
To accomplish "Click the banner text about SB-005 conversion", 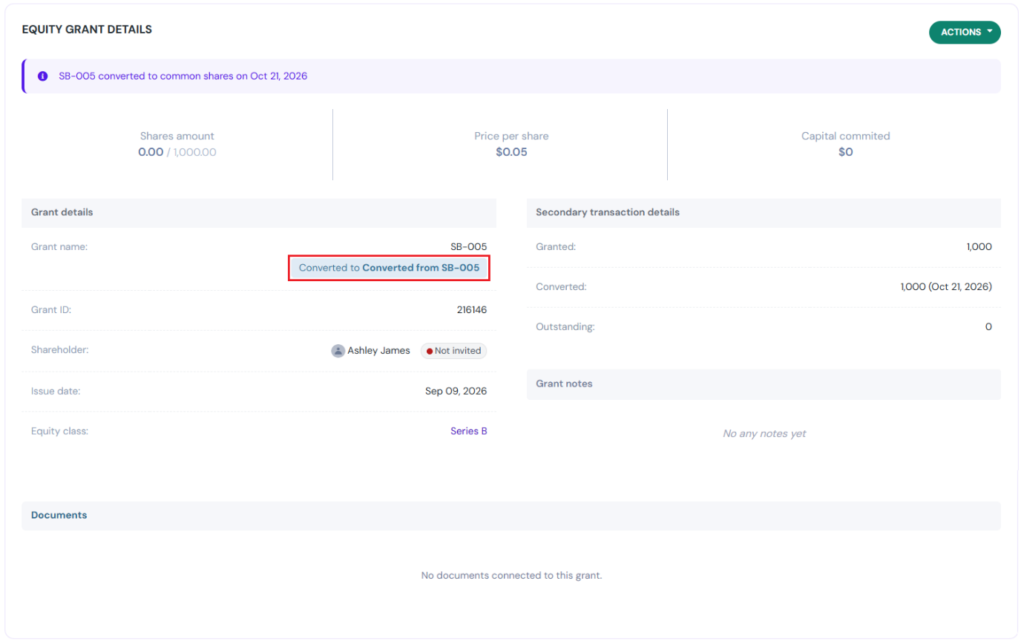I will [x=183, y=76].
